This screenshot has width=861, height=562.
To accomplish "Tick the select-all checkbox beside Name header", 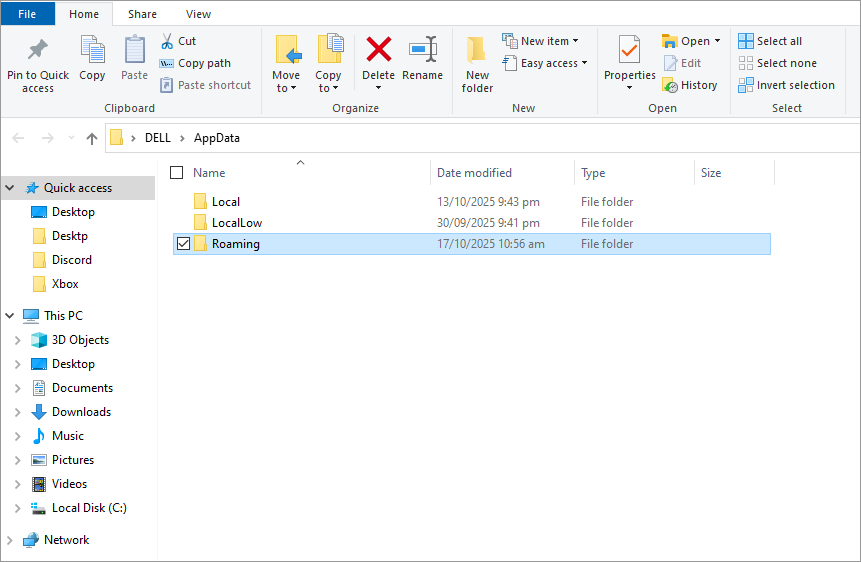I will (x=176, y=173).
